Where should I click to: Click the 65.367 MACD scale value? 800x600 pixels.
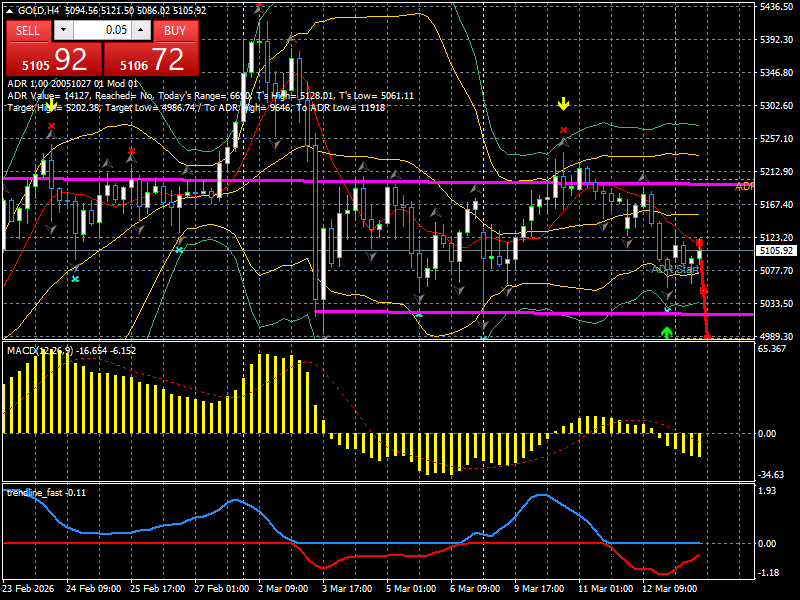click(x=772, y=349)
